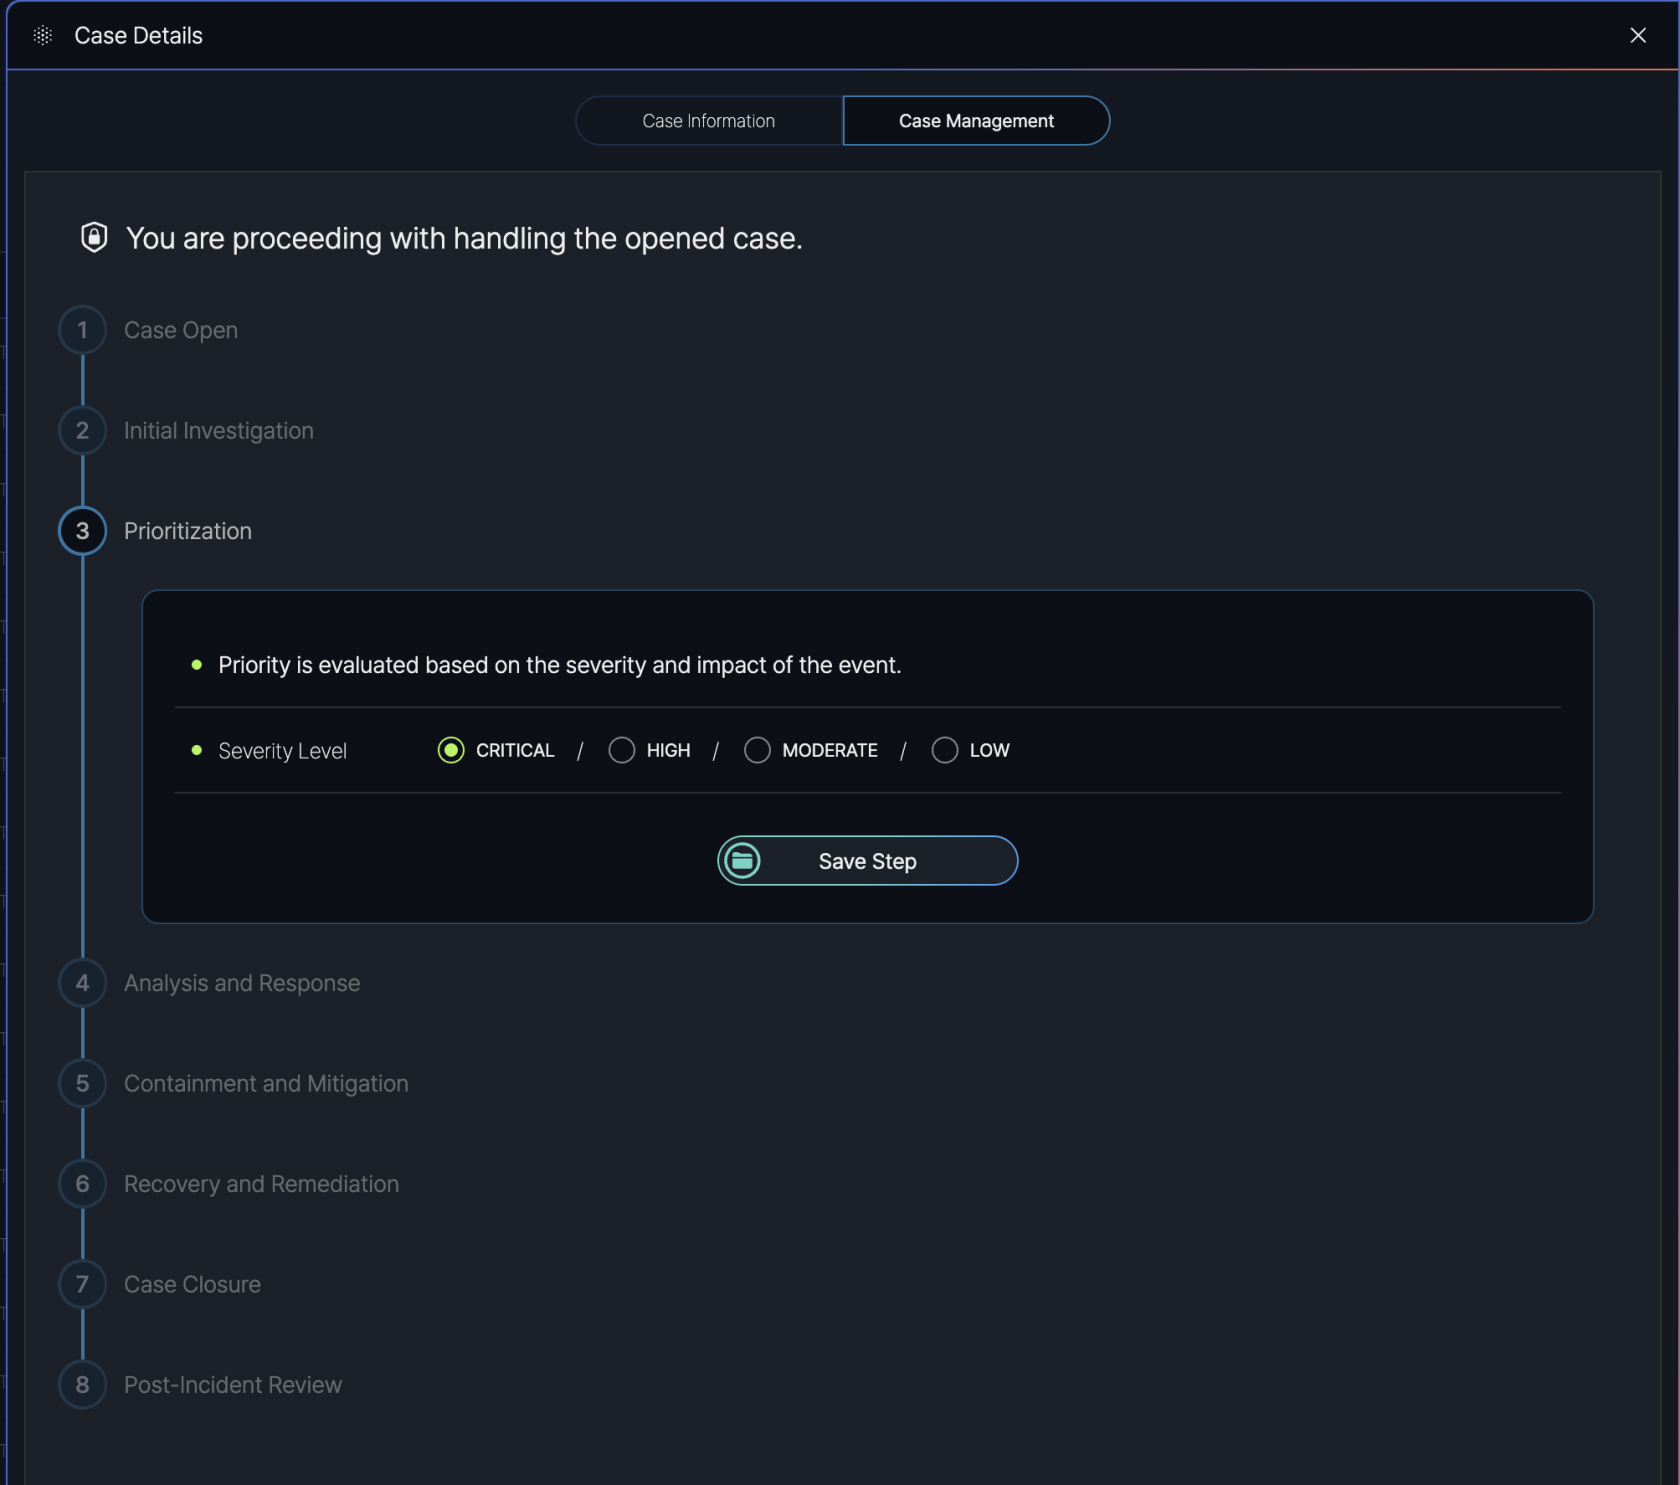Click step 7 circle for Case Closure
1680x1485 pixels.
[x=82, y=1285]
